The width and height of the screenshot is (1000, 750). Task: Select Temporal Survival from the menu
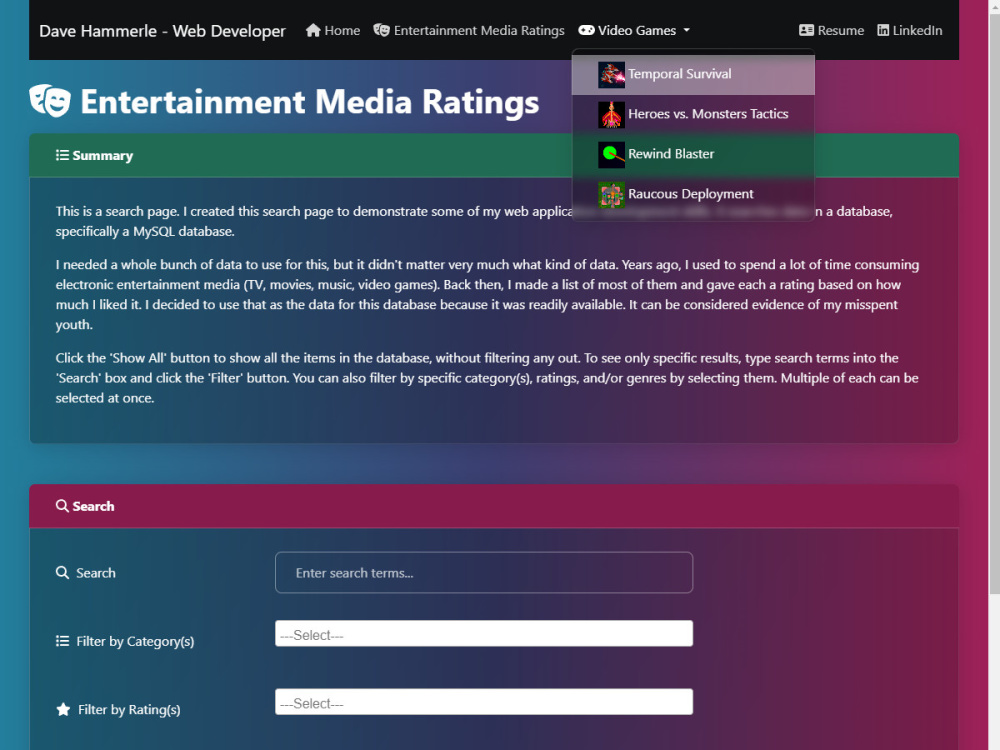(693, 75)
